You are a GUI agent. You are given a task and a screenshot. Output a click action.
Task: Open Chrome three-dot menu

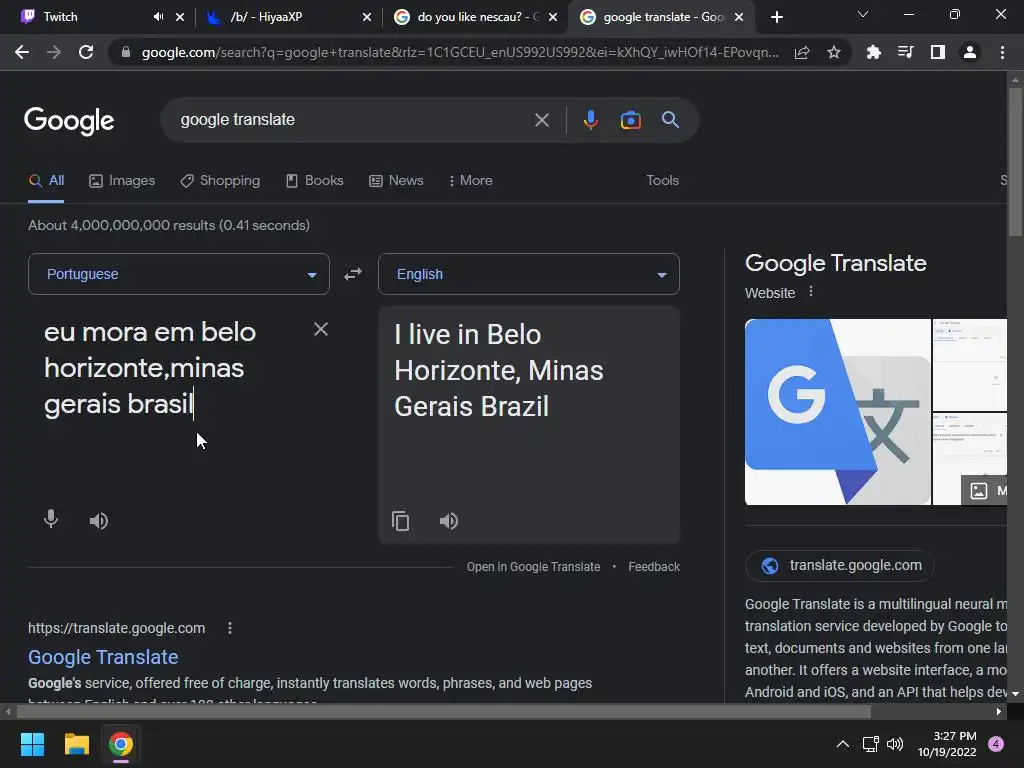tap(1002, 52)
